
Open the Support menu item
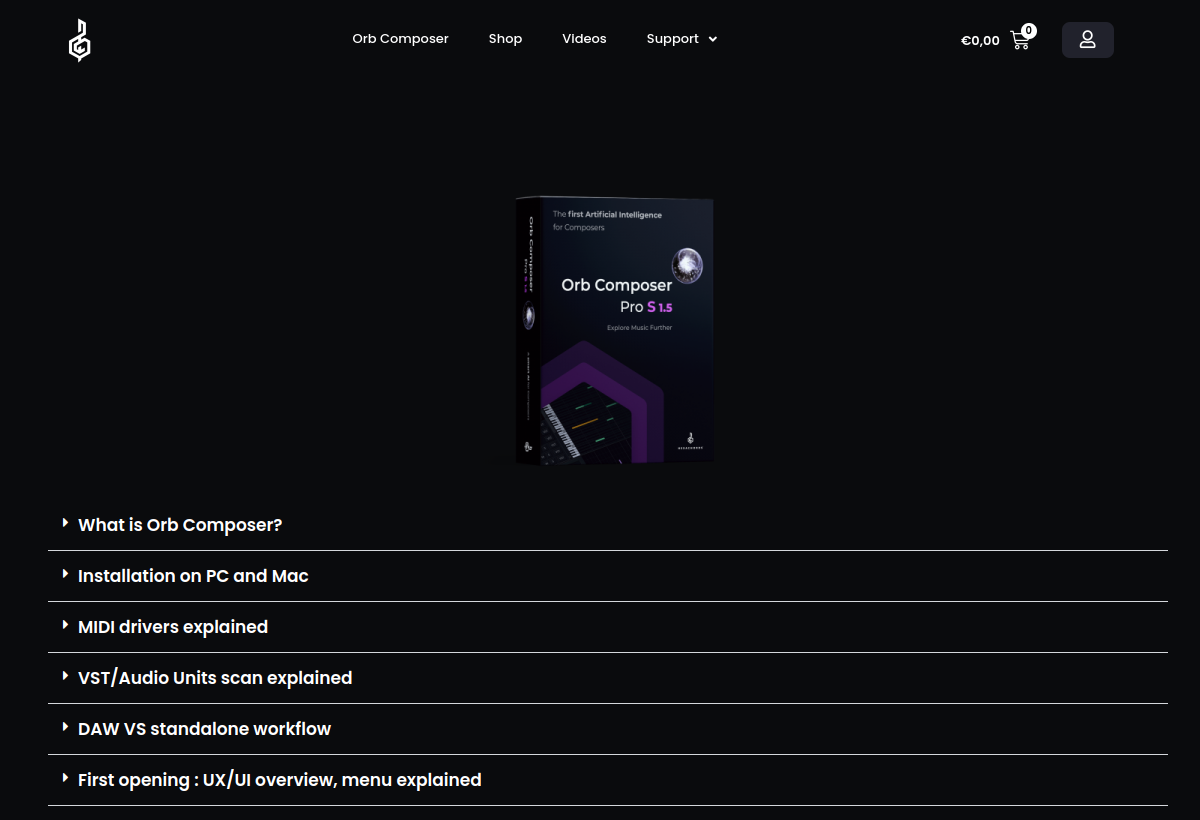pos(672,39)
